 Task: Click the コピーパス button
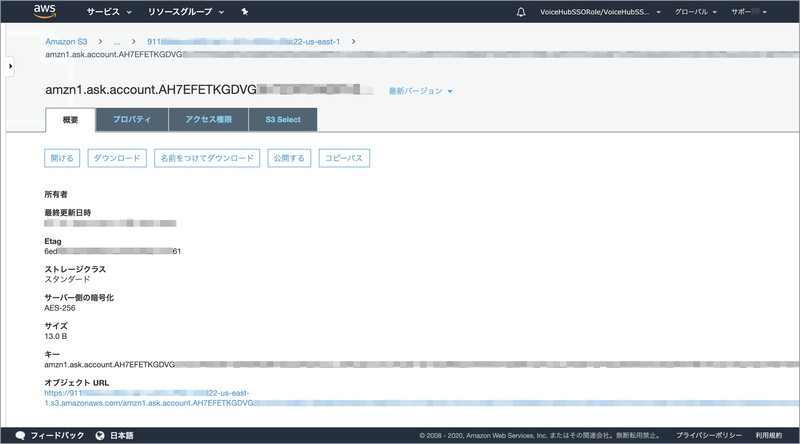[344, 158]
